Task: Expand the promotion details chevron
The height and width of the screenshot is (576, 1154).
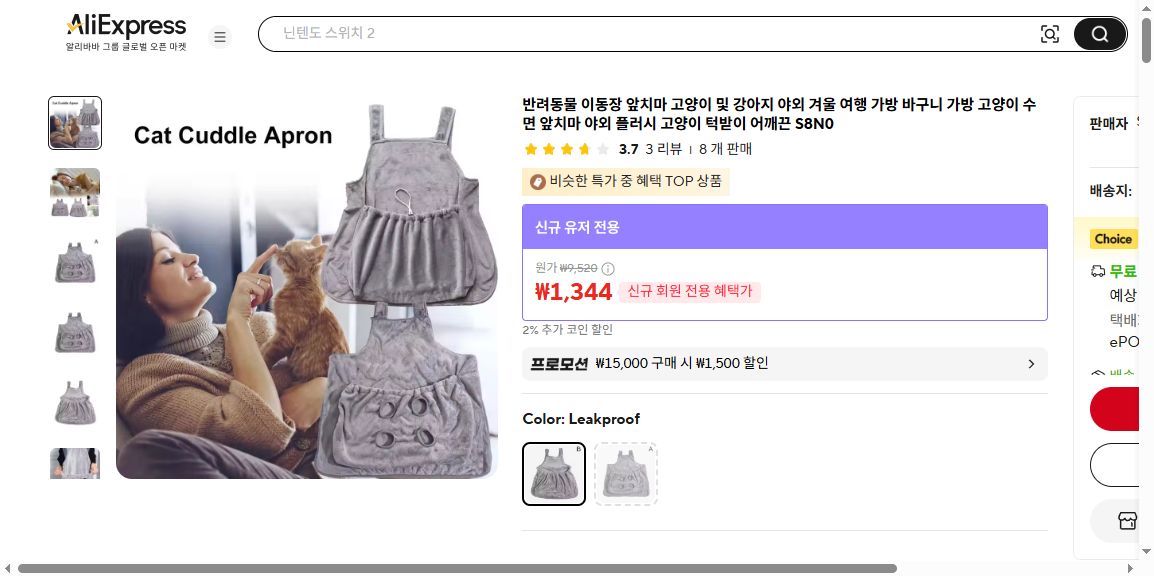Action: point(1031,364)
